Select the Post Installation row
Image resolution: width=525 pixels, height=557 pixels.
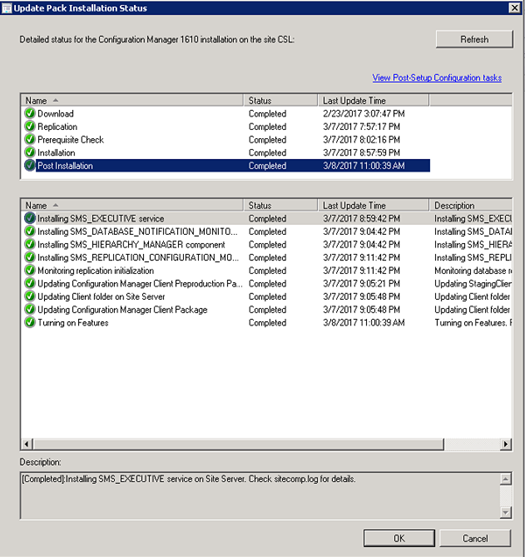pos(226,166)
